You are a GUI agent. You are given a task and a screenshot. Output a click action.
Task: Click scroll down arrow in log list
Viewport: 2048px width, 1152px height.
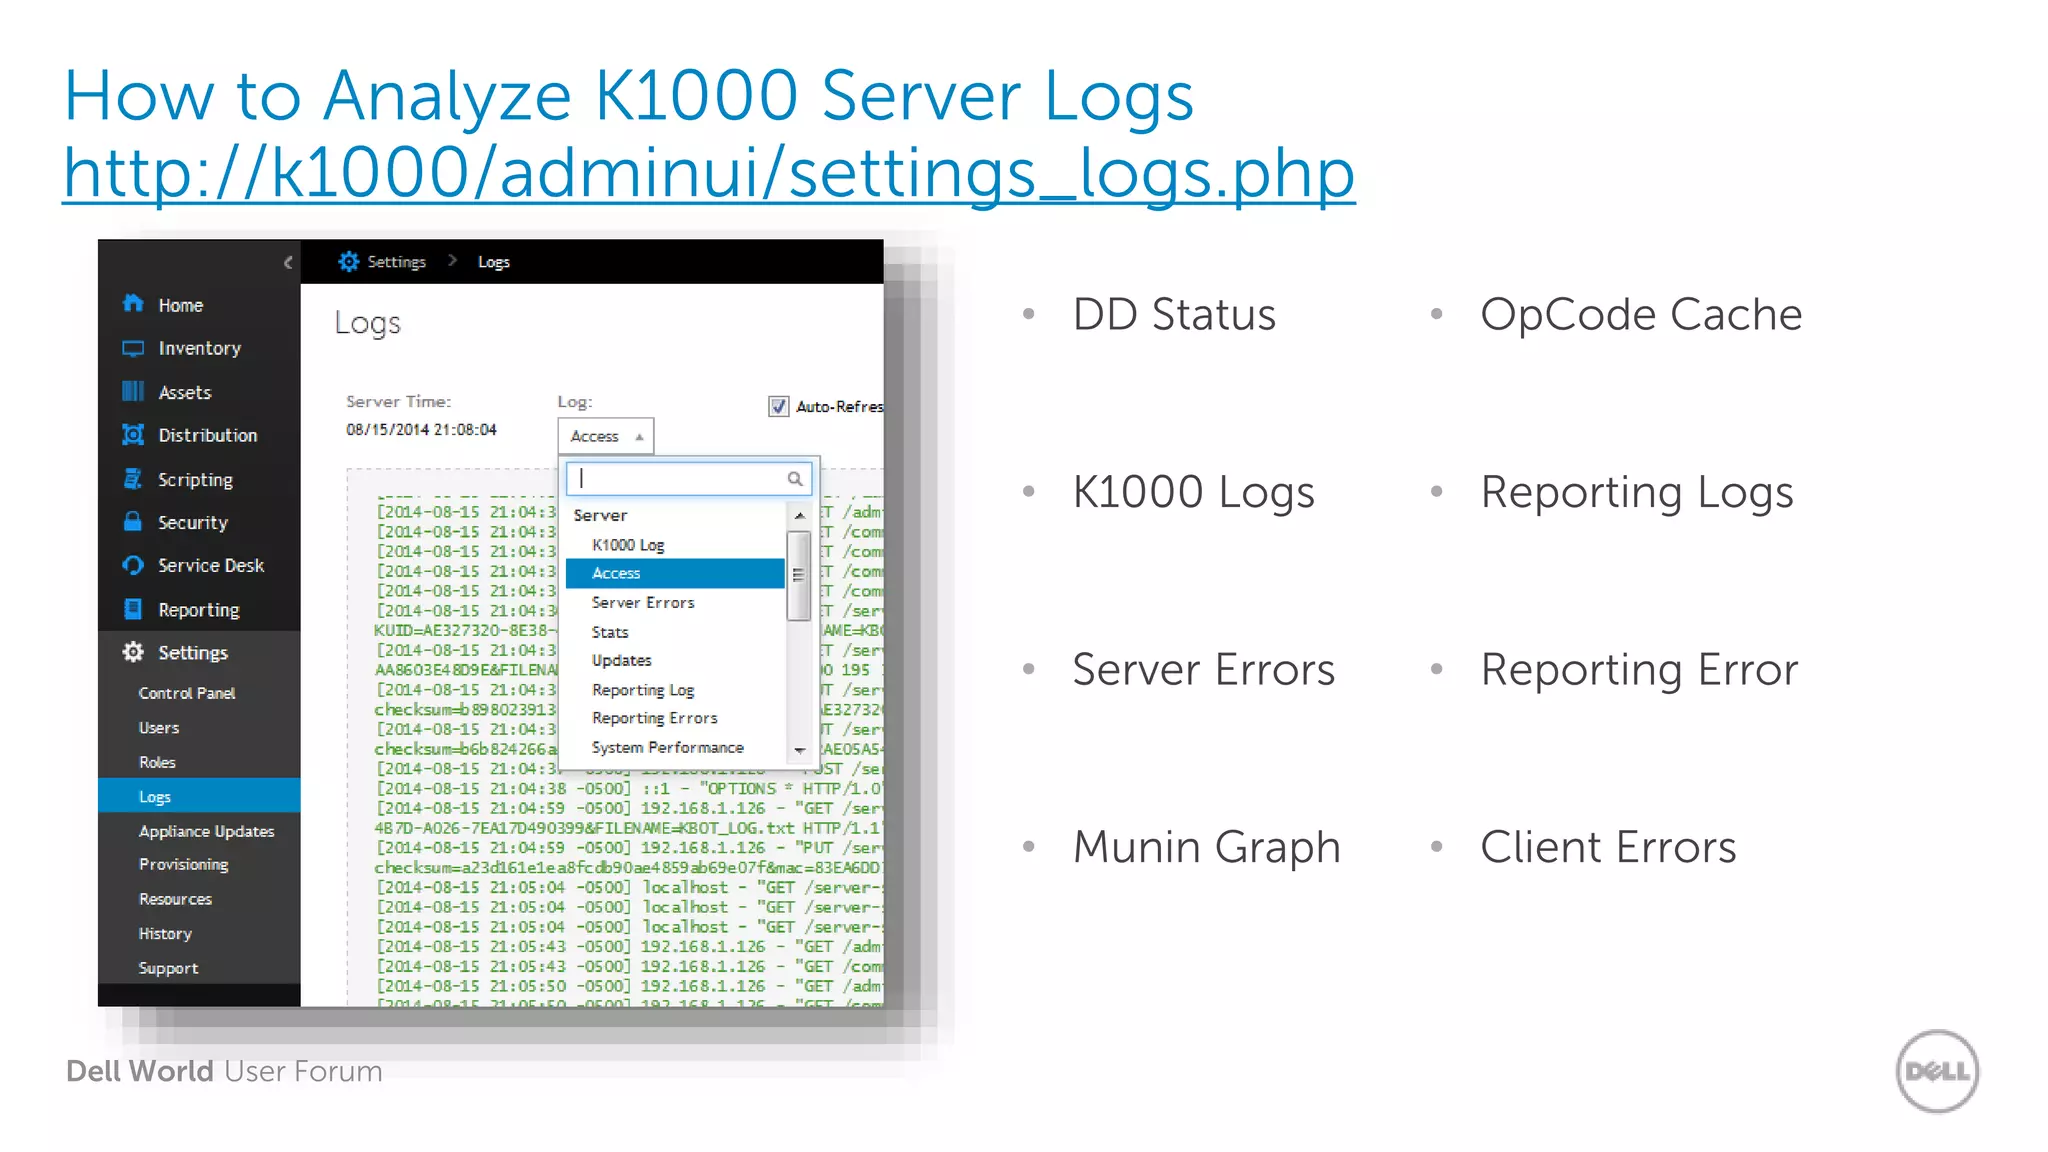tap(799, 749)
